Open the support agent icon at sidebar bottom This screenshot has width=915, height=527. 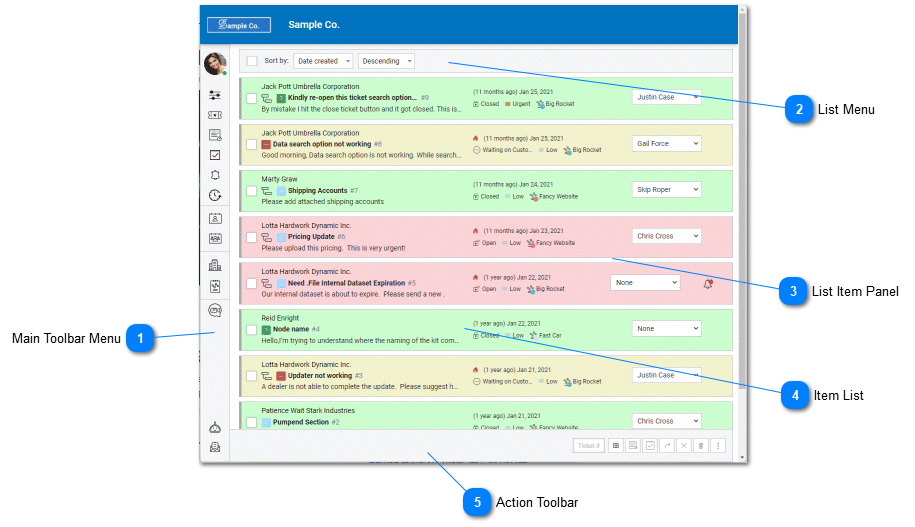click(215, 447)
